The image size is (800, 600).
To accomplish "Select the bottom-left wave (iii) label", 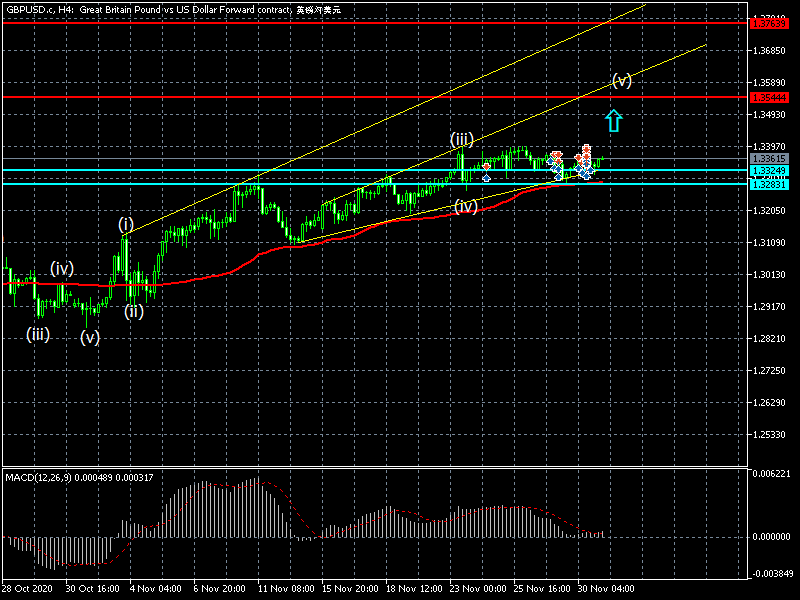I will (38, 335).
